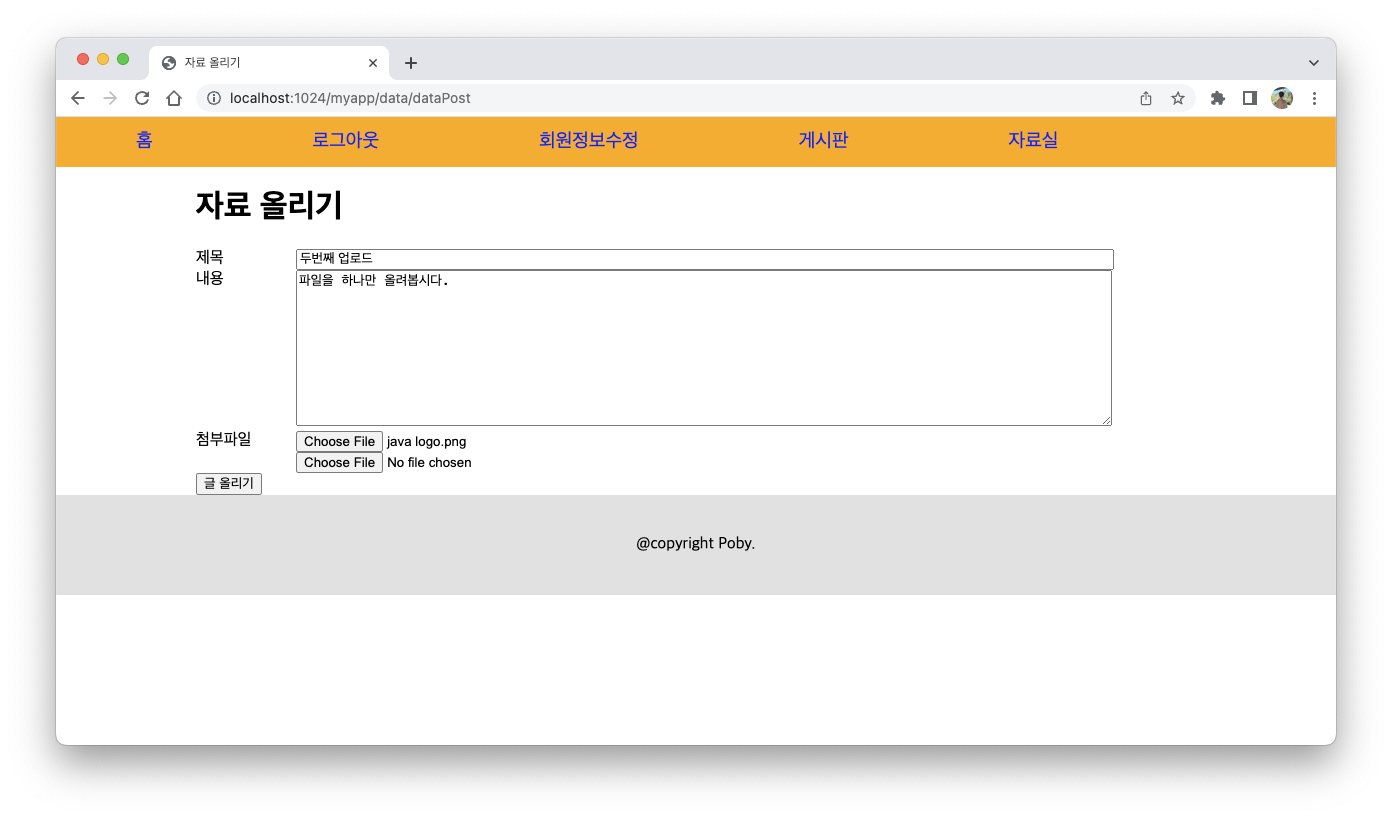The height and width of the screenshot is (819, 1392).
Task: Click the 제목 input with 두번째 업로드
Action: click(705, 259)
